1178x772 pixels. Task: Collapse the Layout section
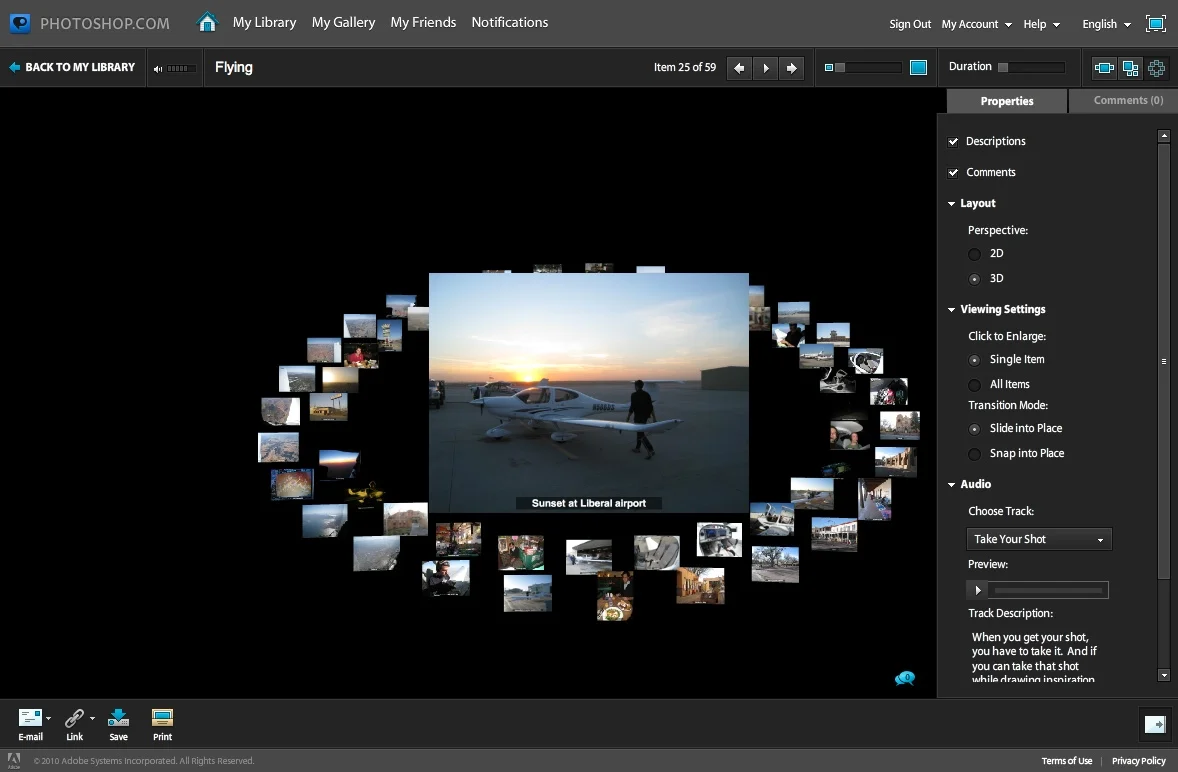point(952,204)
